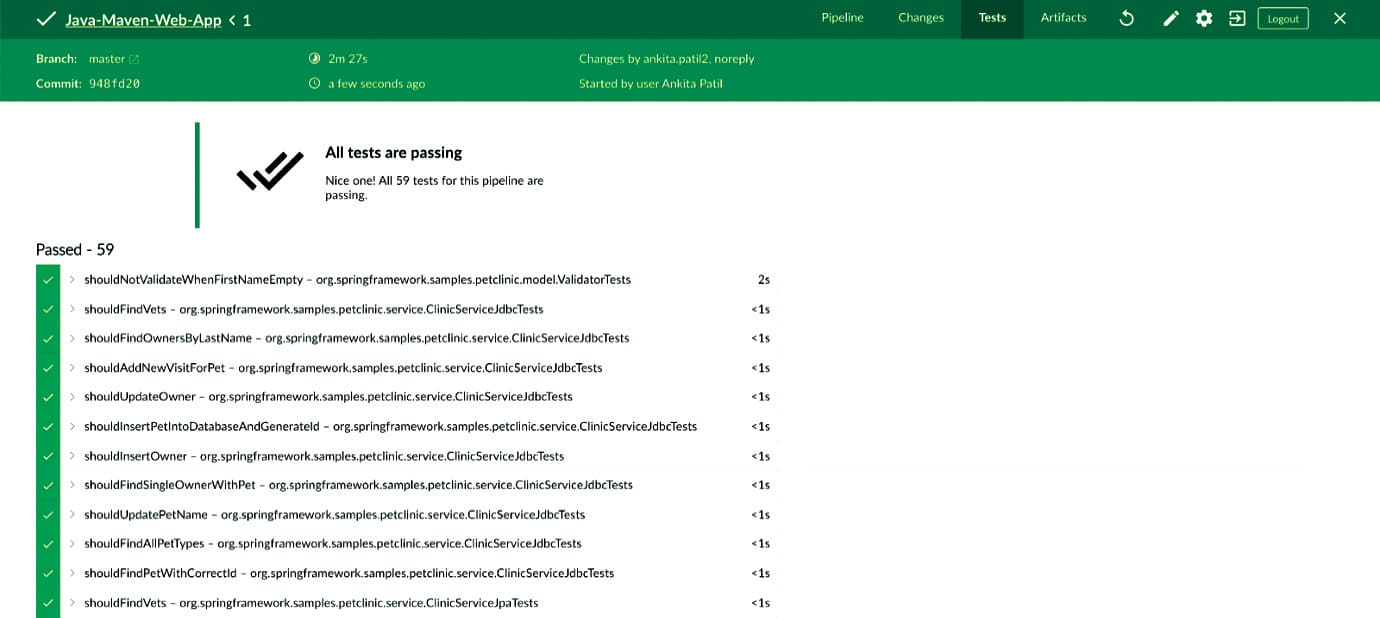The height and width of the screenshot is (618, 1380).
Task: Close the run details with X
Action: 1340,18
